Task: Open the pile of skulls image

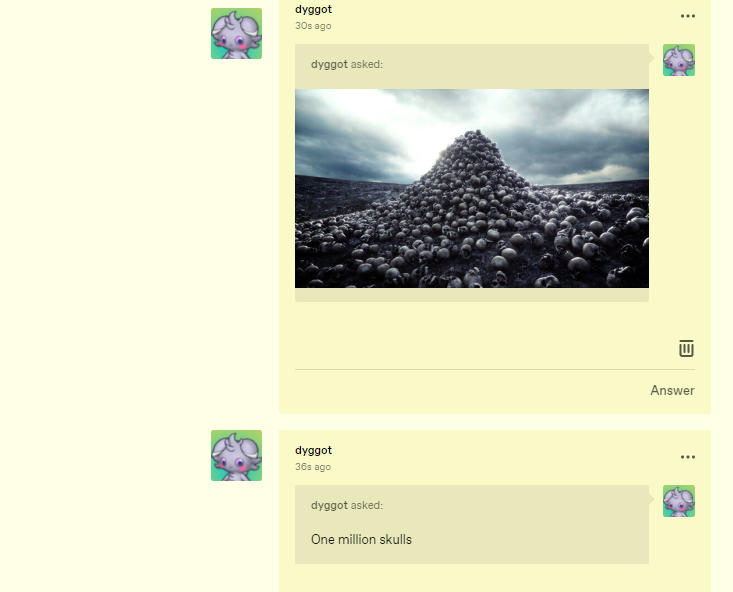Action: coord(472,188)
